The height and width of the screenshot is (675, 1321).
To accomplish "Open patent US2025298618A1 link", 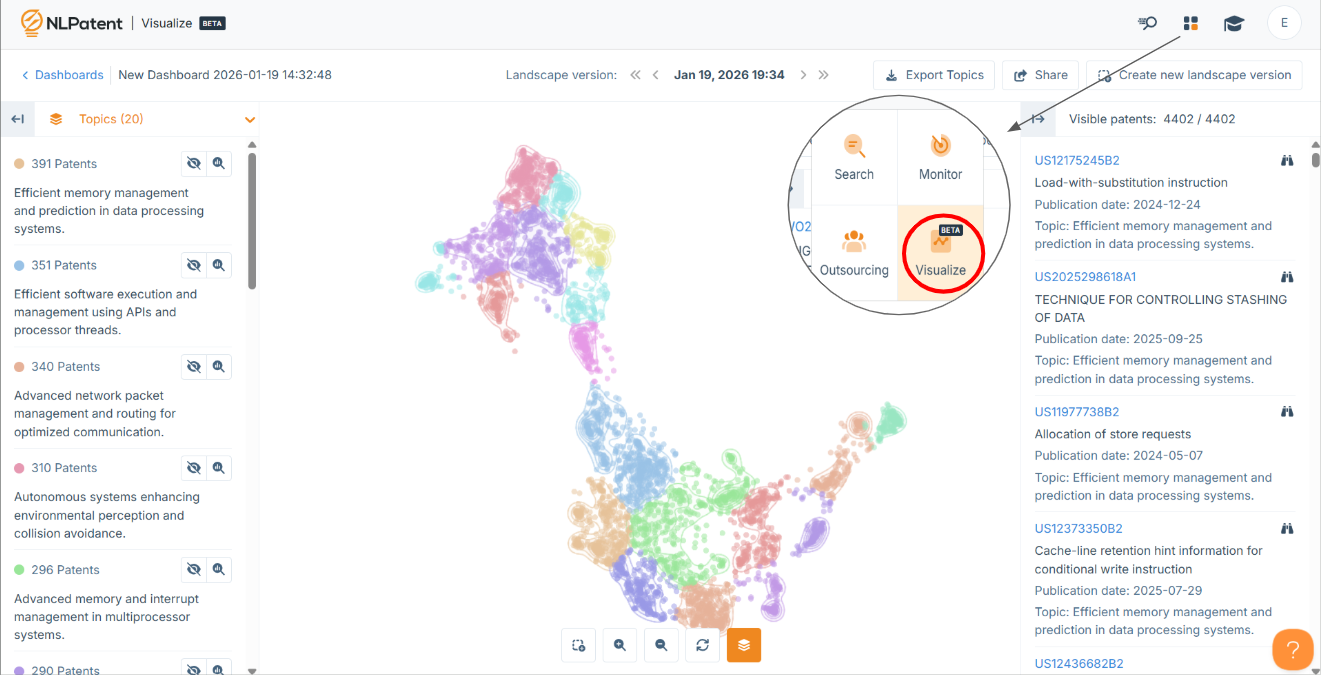I will pyautogui.click(x=1085, y=277).
